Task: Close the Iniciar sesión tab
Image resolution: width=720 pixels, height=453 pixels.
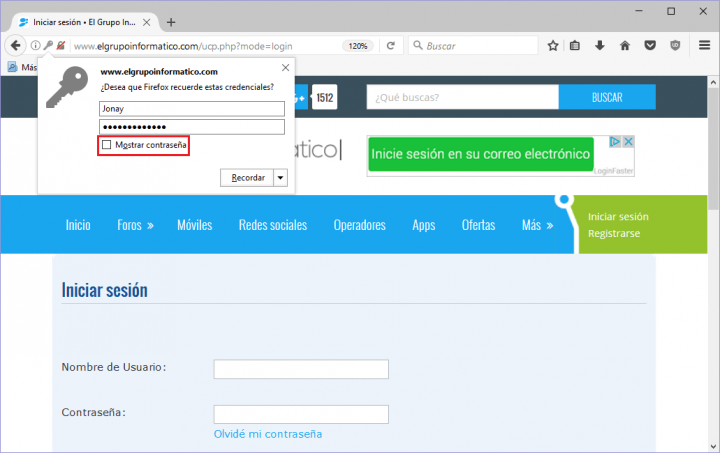Action: coord(146,22)
